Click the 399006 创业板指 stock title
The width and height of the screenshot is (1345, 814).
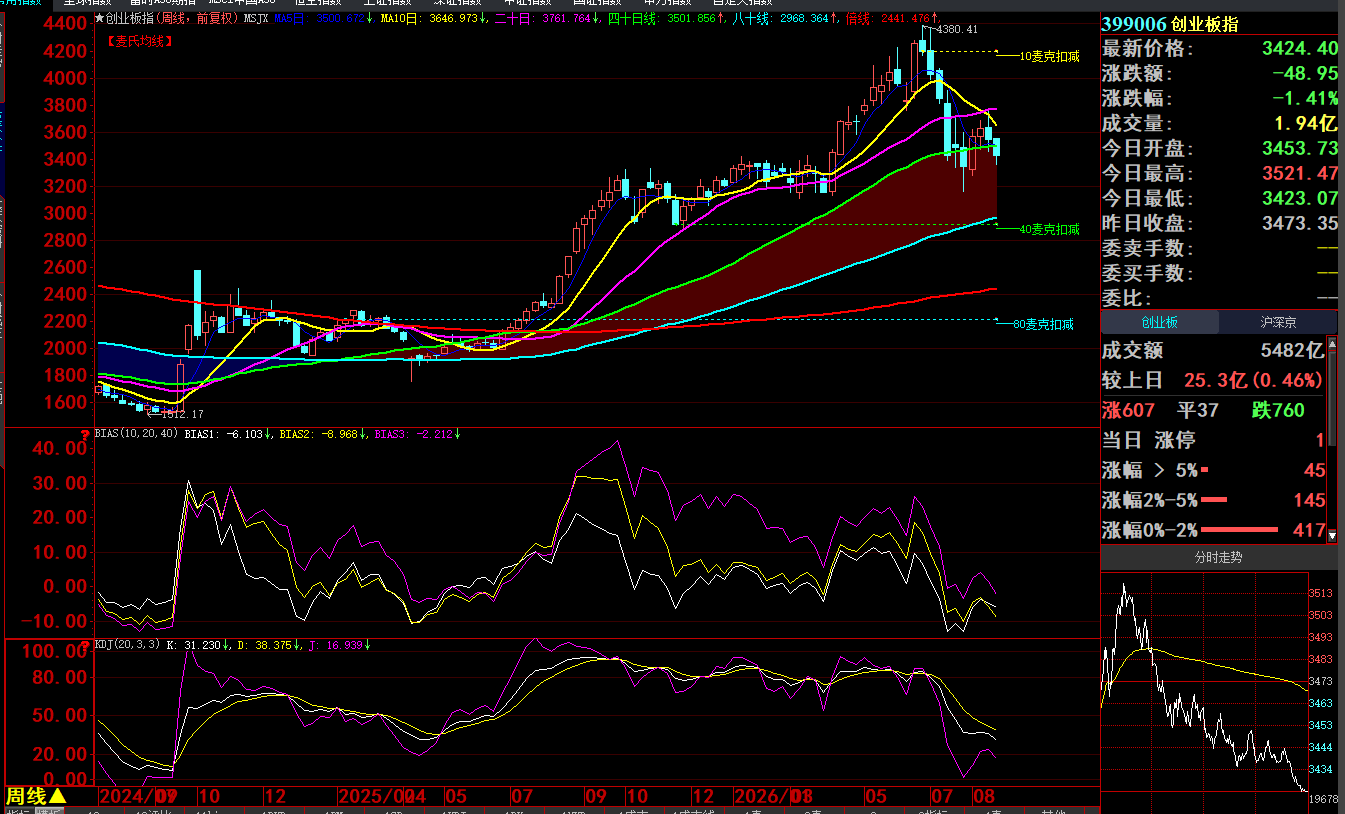1170,24
